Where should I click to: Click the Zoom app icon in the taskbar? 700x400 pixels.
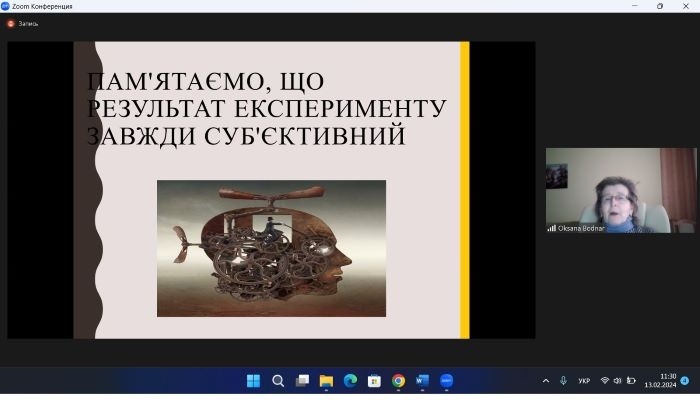(447, 381)
